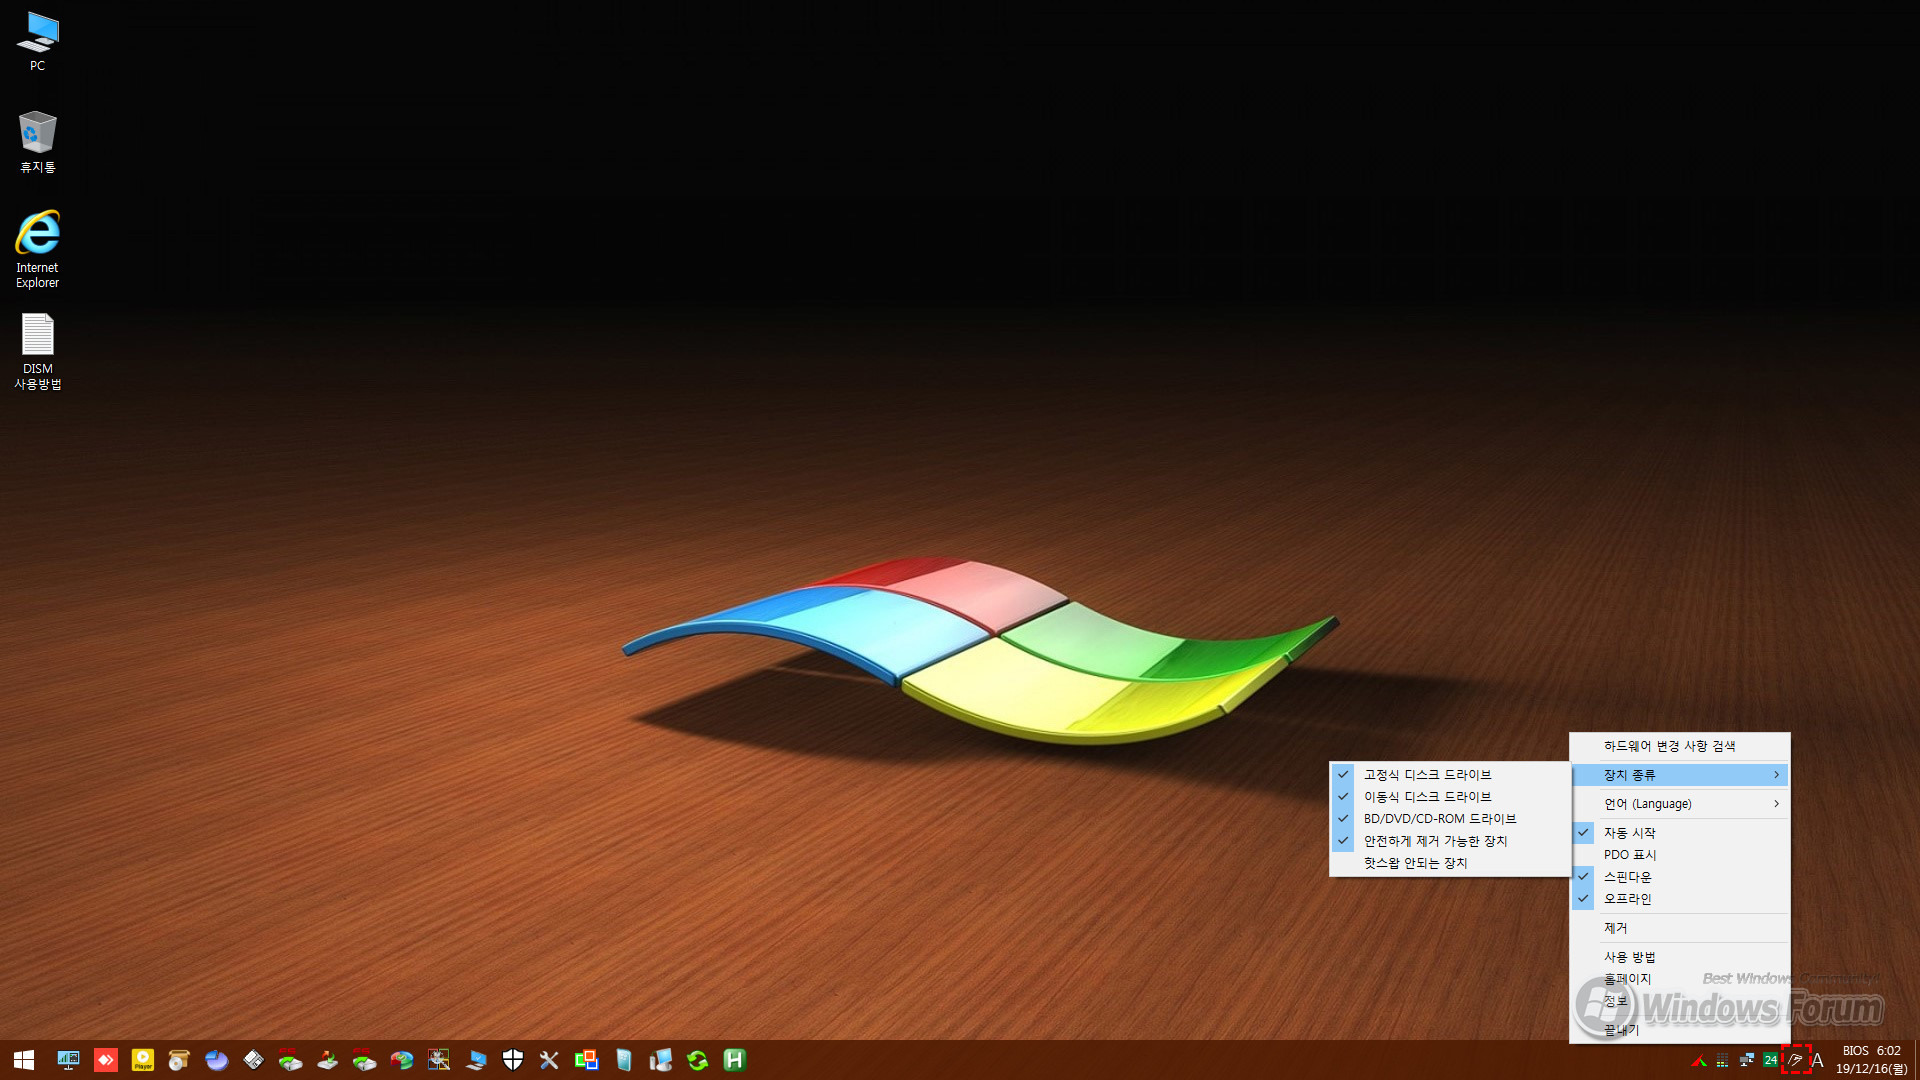Screen dimensions: 1920x1080
Task: Open the CD box archive taskbar icon
Action: 179,1060
